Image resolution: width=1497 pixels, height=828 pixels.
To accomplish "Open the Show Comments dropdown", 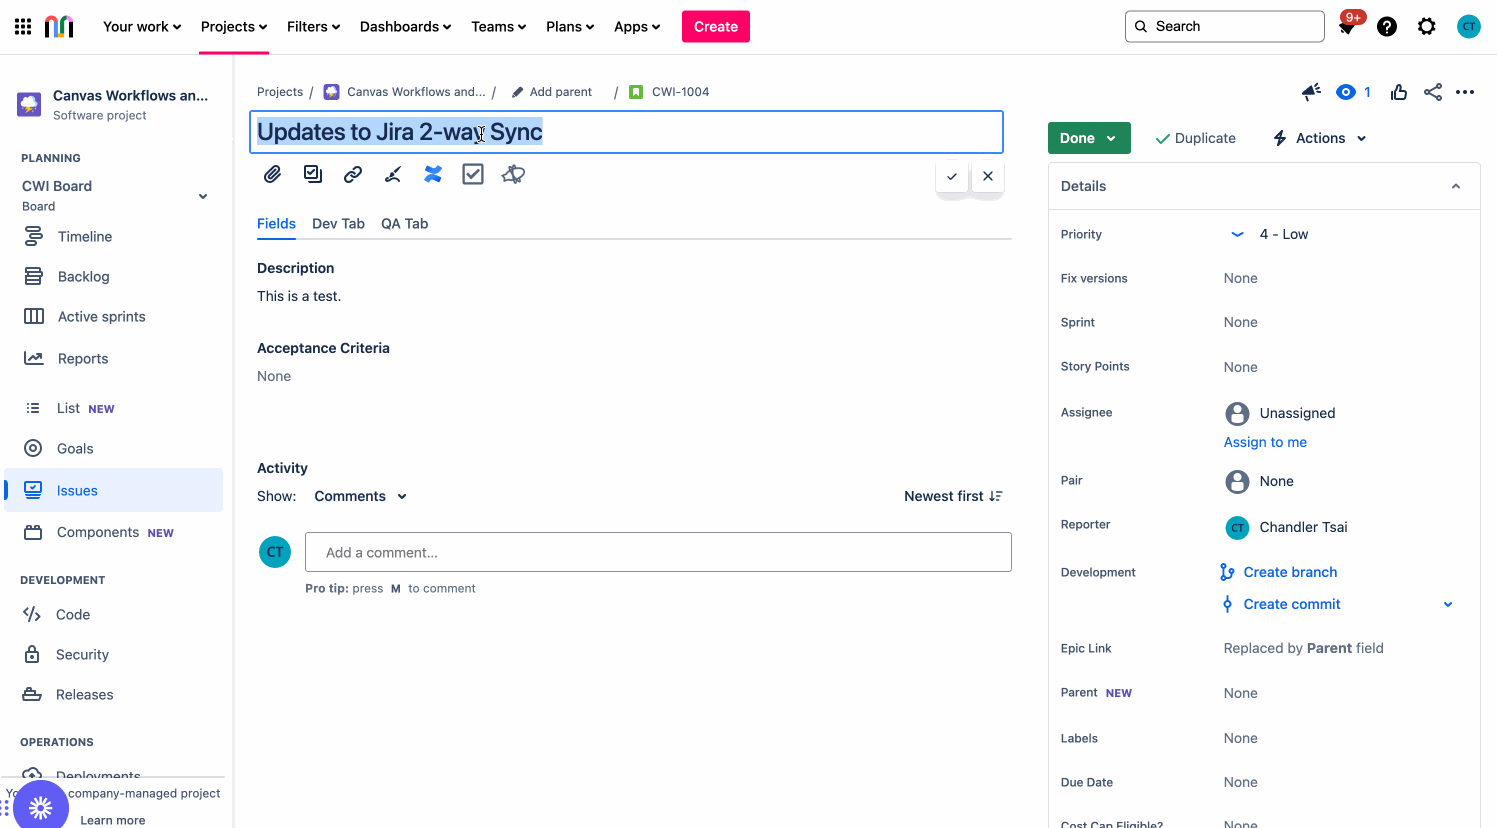I will [x=361, y=496].
